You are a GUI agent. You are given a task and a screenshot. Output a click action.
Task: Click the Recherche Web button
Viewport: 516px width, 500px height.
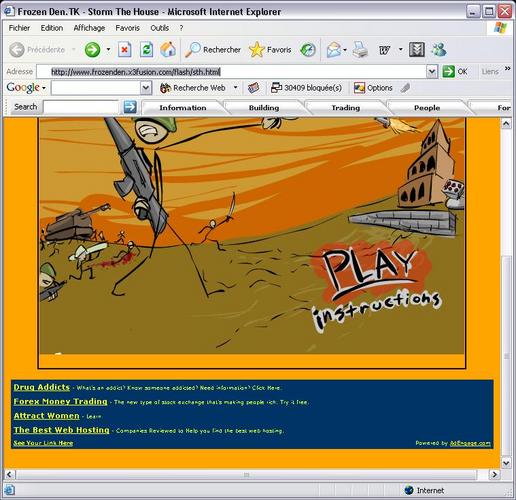coord(193,88)
